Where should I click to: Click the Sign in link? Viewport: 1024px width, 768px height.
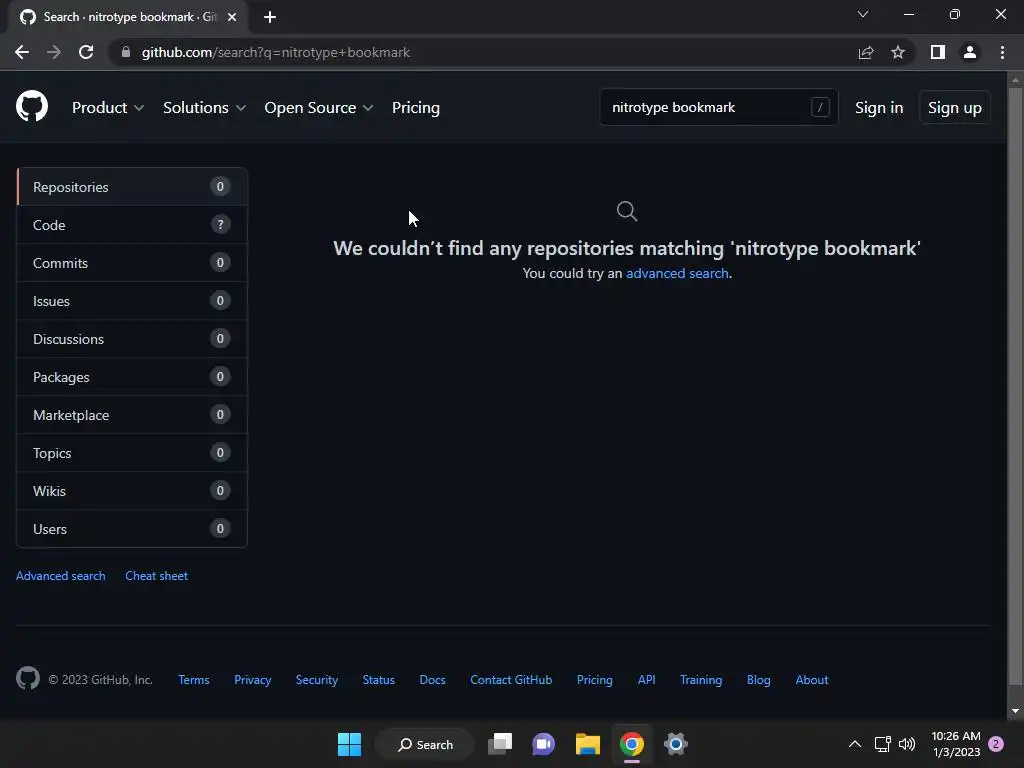pyautogui.click(x=879, y=108)
